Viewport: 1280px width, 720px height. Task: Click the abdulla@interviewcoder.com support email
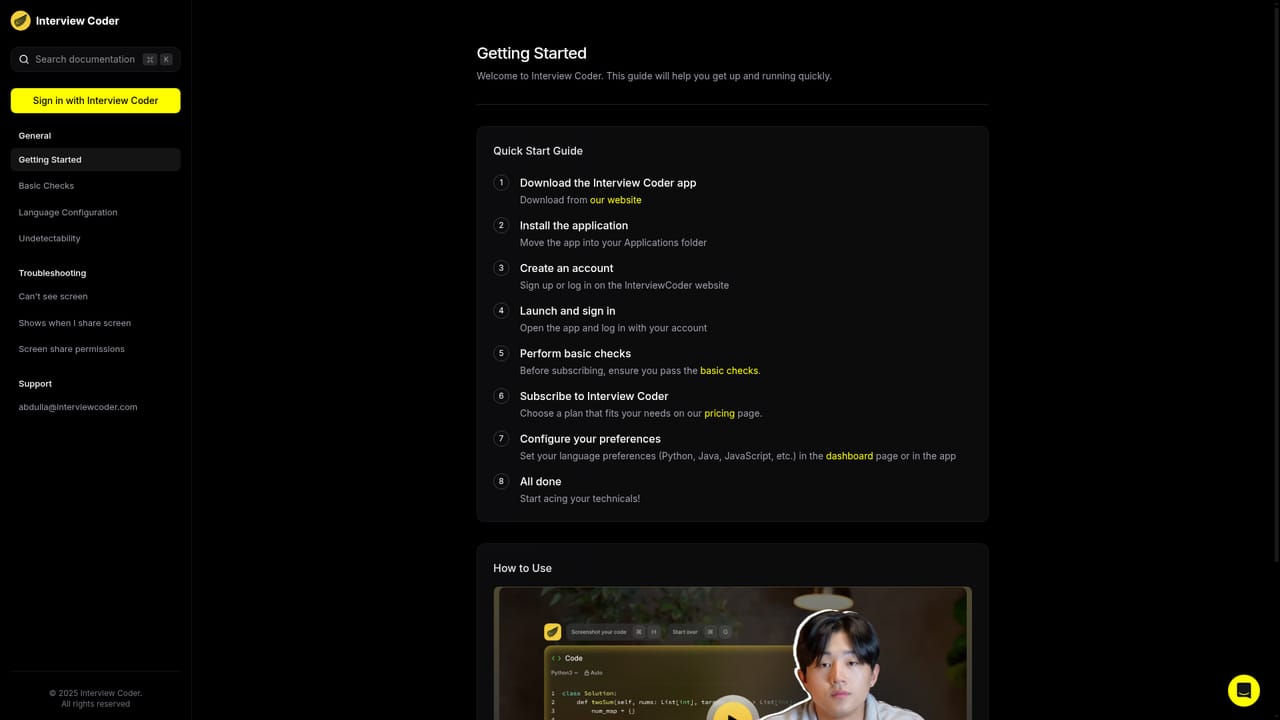click(x=78, y=407)
